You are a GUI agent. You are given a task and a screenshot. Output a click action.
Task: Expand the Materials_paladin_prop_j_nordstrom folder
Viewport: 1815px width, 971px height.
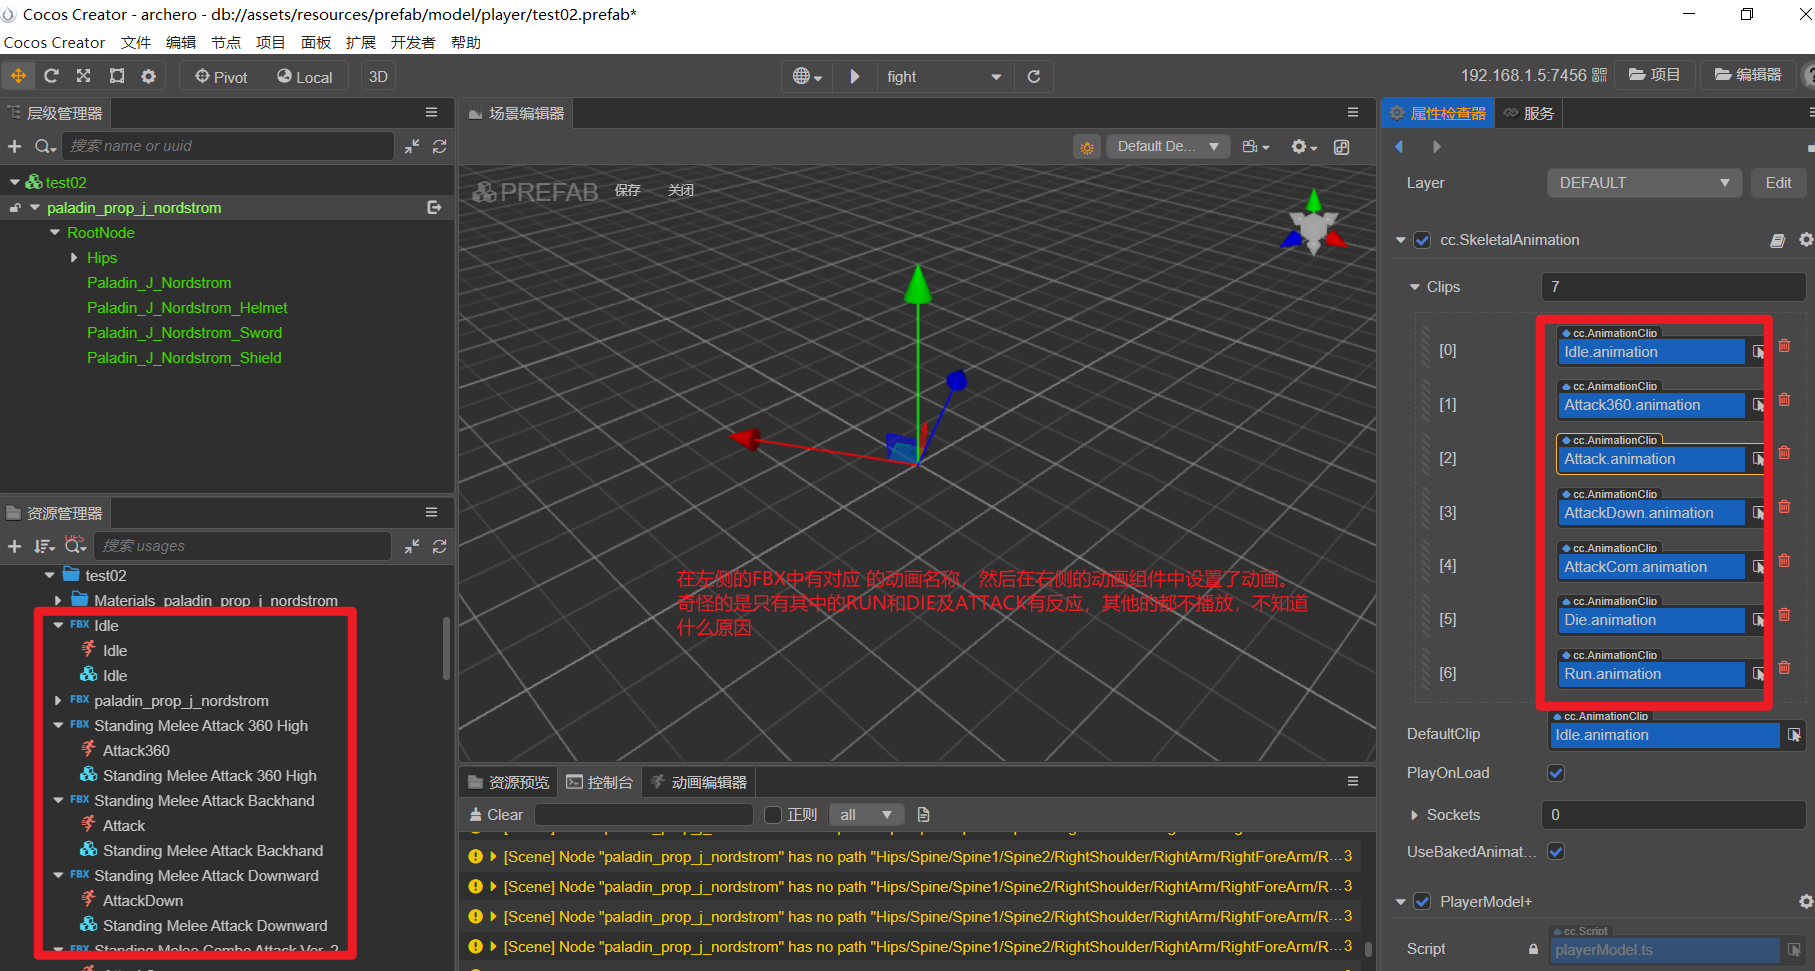coord(58,601)
